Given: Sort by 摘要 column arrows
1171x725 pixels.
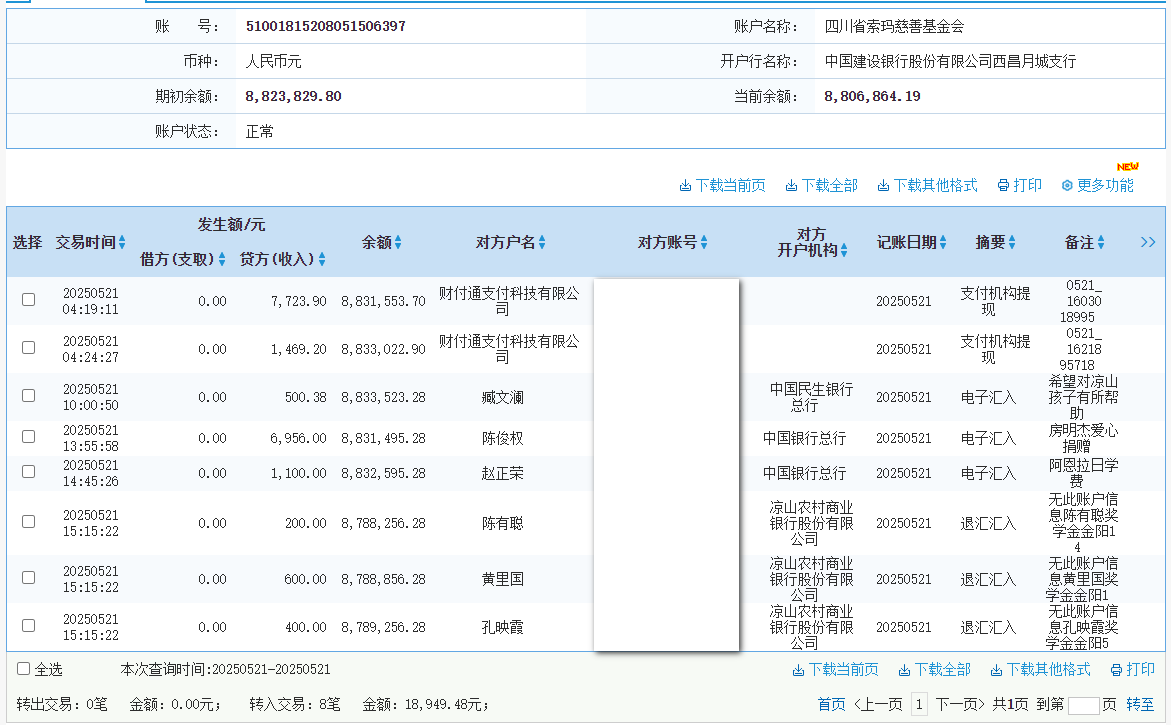Looking at the screenshot, I should (1012, 242).
